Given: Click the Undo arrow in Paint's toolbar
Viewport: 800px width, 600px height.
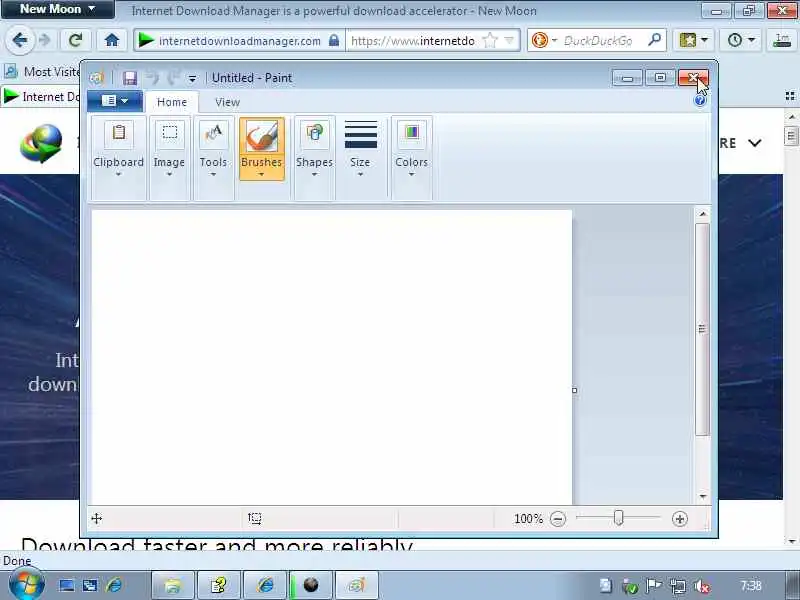Looking at the screenshot, I should click(153, 78).
